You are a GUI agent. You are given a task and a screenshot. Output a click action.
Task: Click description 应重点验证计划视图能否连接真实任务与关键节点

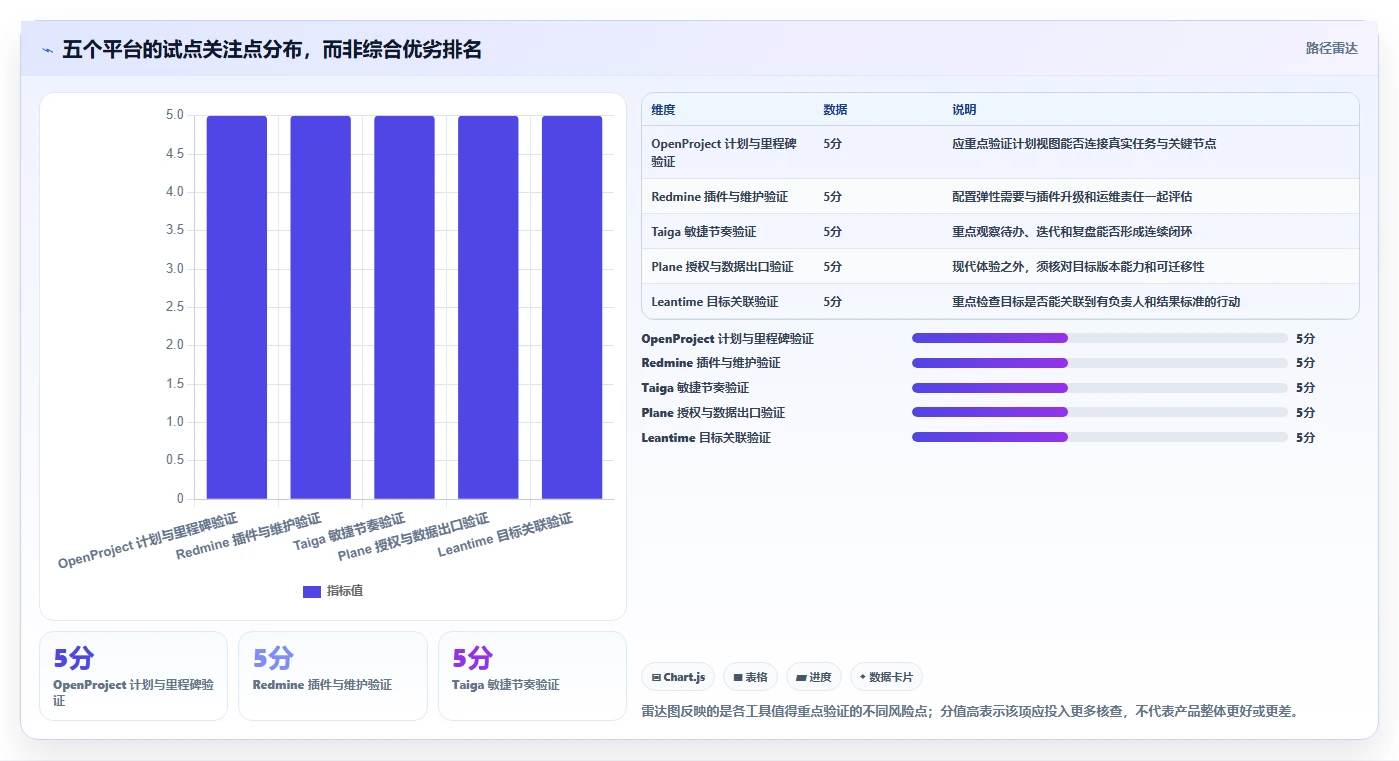click(x=1084, y=144)
